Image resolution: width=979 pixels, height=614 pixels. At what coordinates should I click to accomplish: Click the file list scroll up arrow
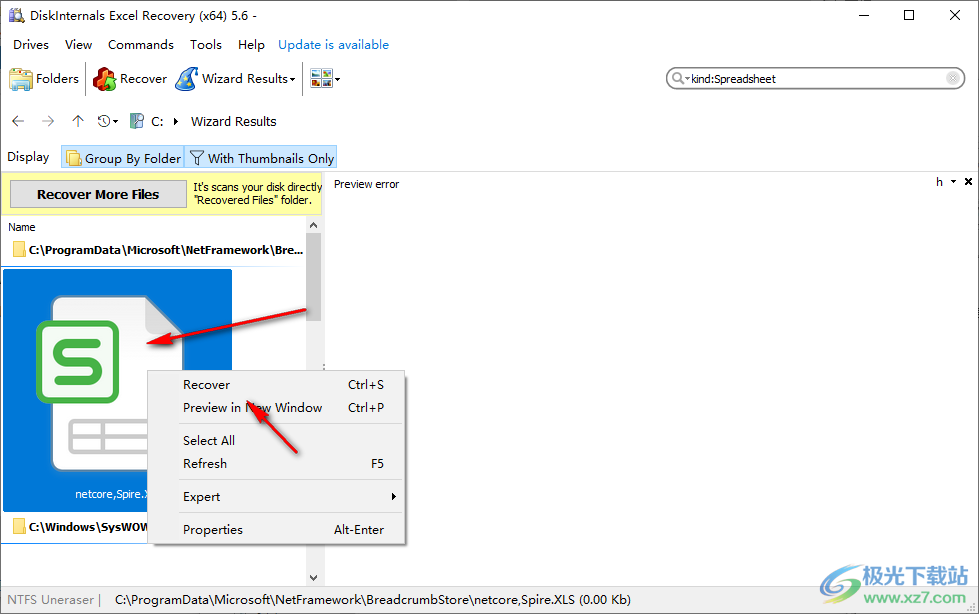313,225
